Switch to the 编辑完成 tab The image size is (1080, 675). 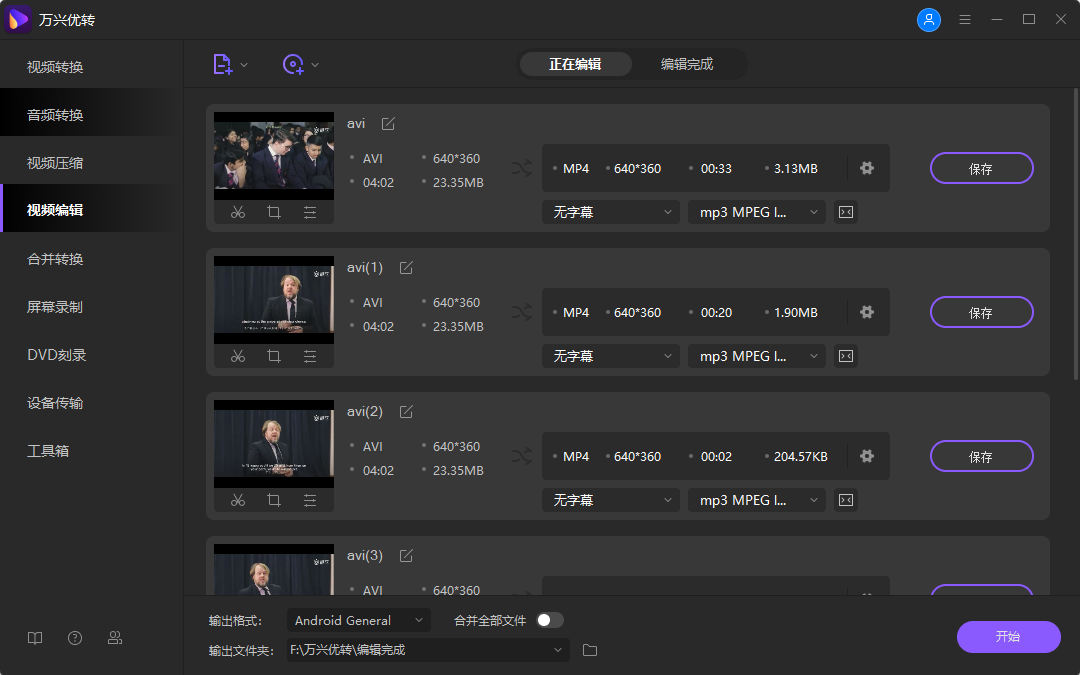pyautogui.click(x=687, y=64)
